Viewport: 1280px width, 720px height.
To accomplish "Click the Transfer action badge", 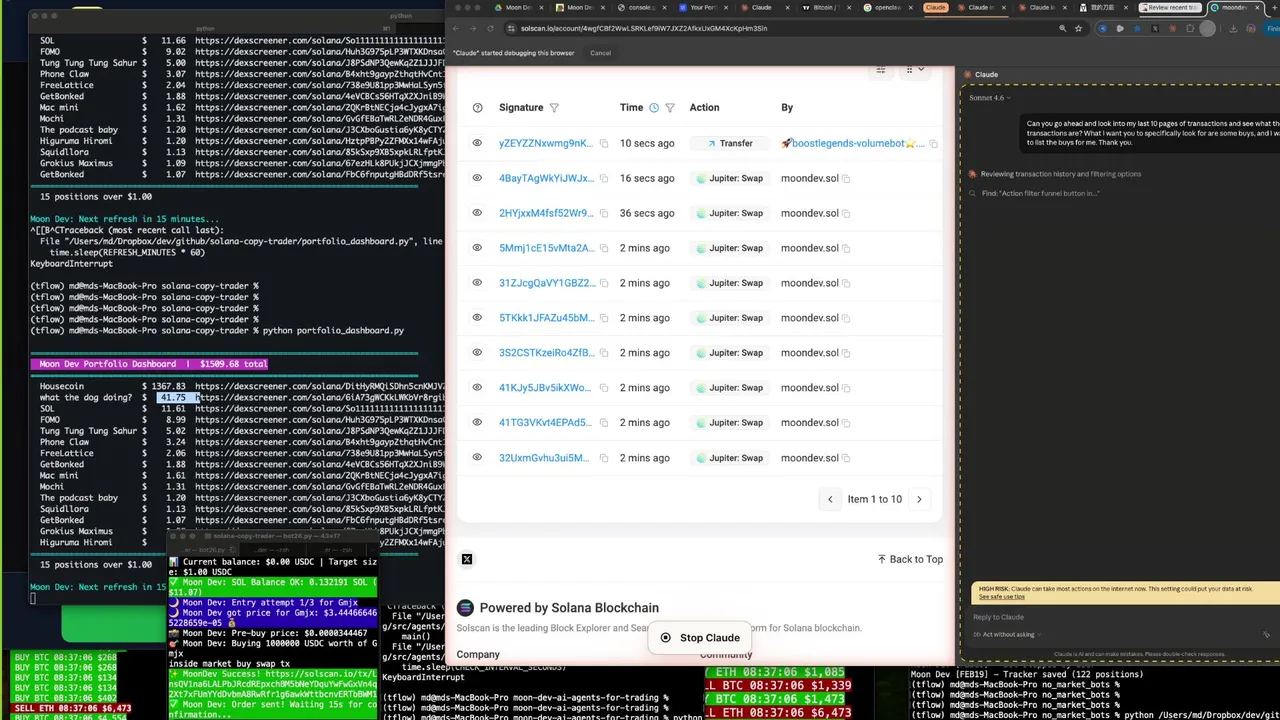I will click(729, 144).
